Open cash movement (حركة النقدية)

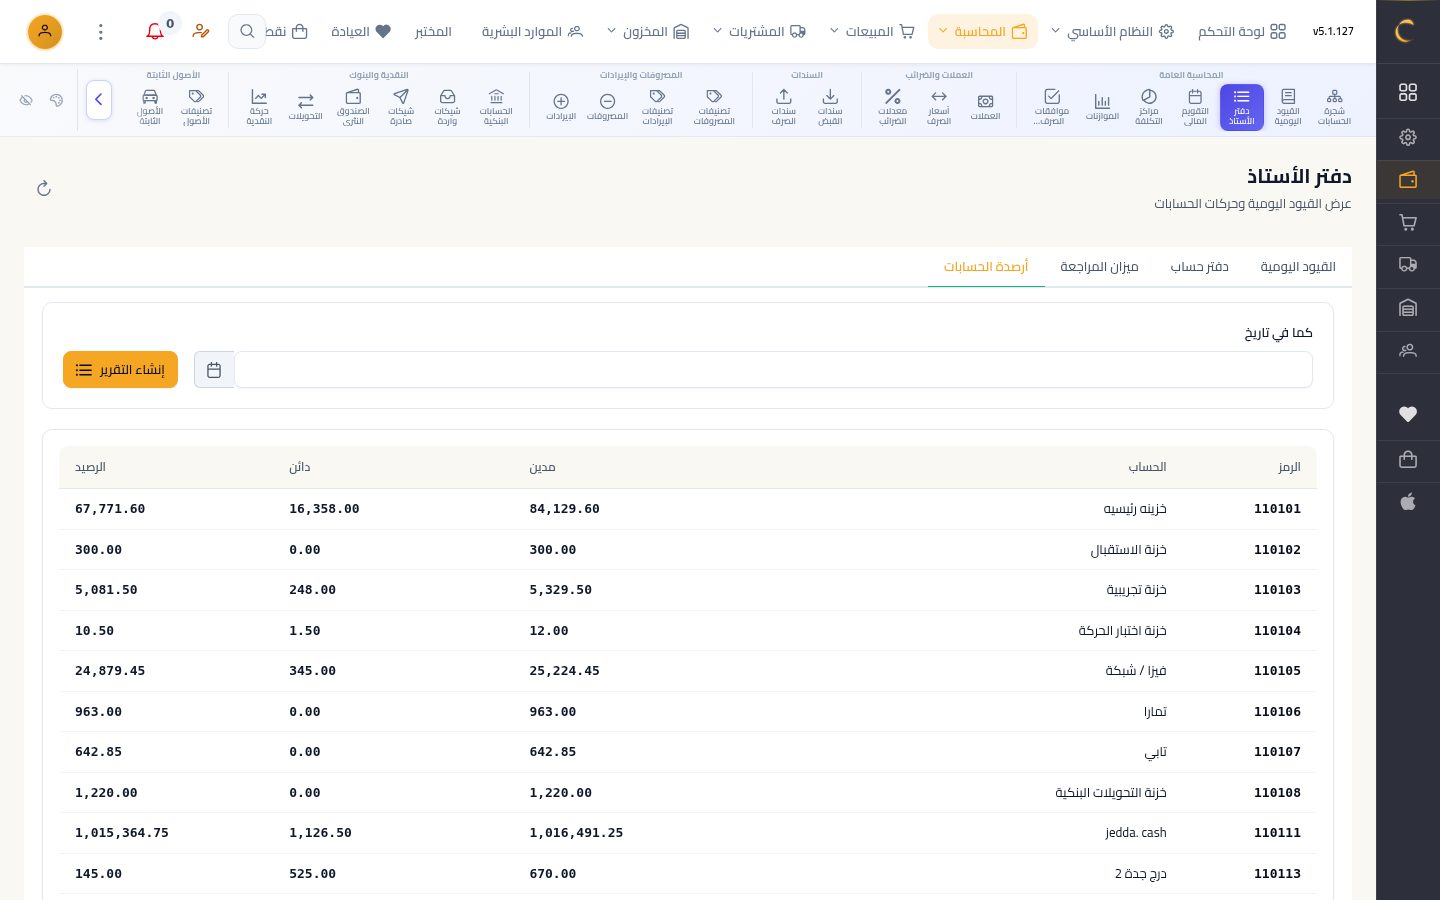259,107
